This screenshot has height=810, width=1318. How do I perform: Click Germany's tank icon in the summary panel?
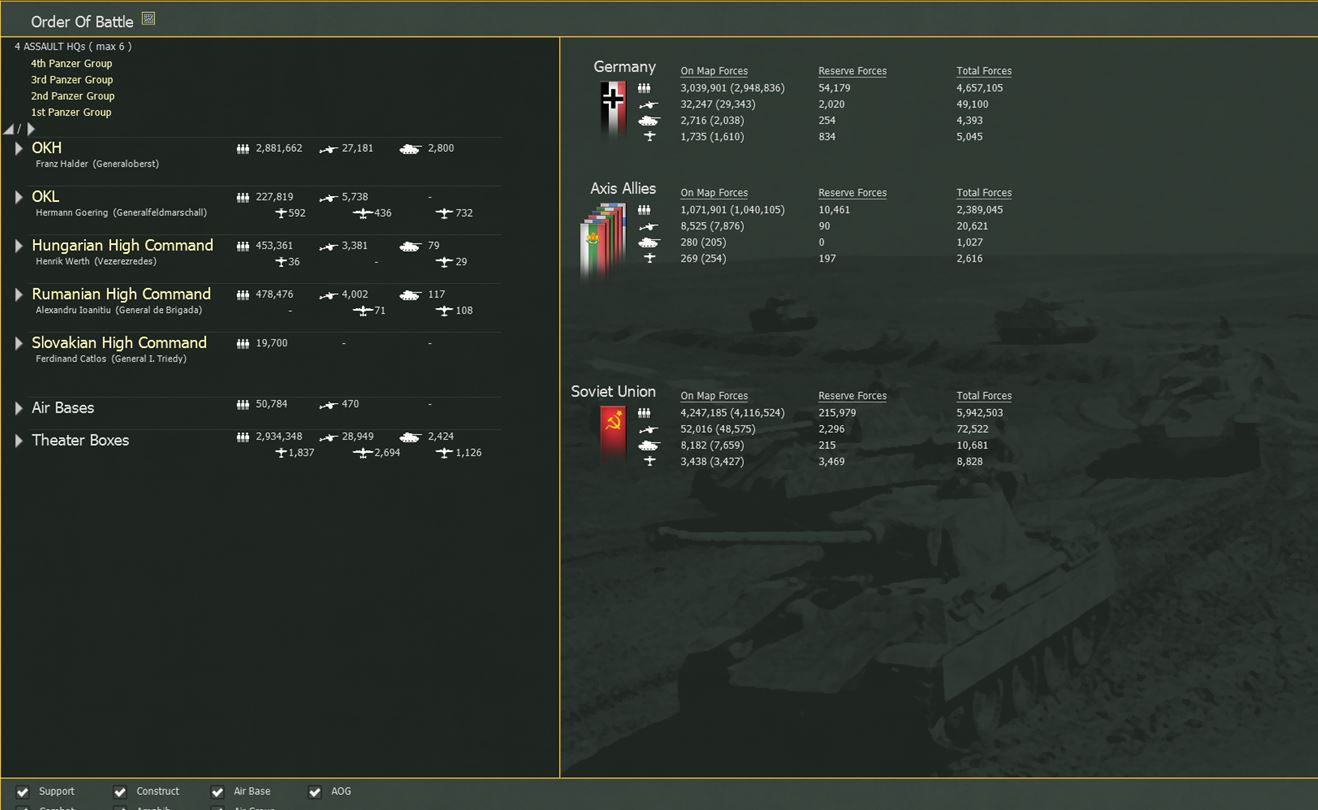(649, 120)
